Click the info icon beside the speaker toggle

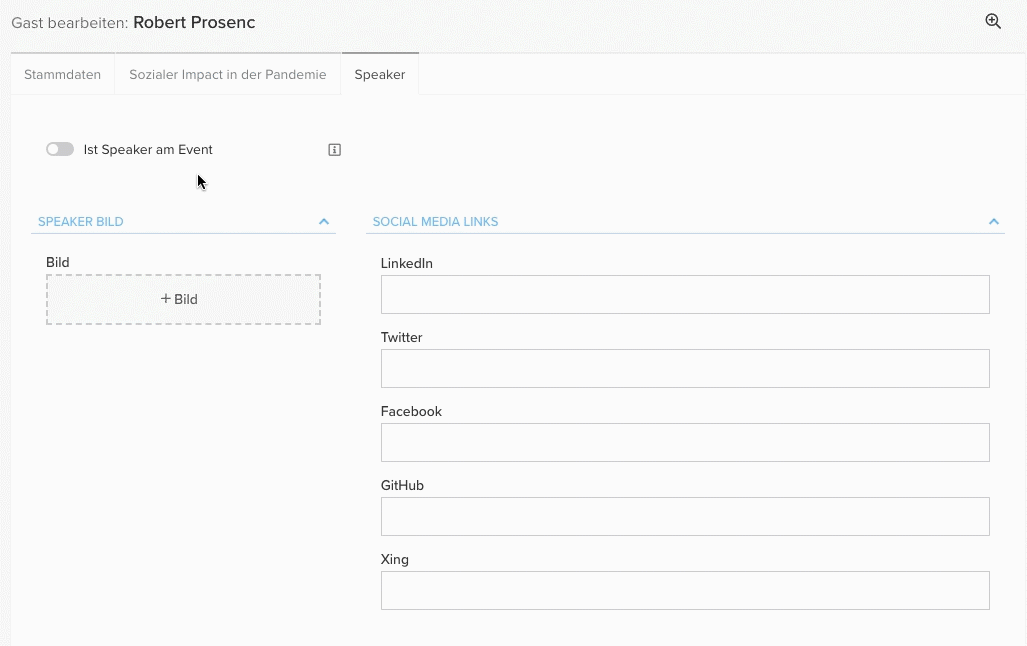point(335,150)
